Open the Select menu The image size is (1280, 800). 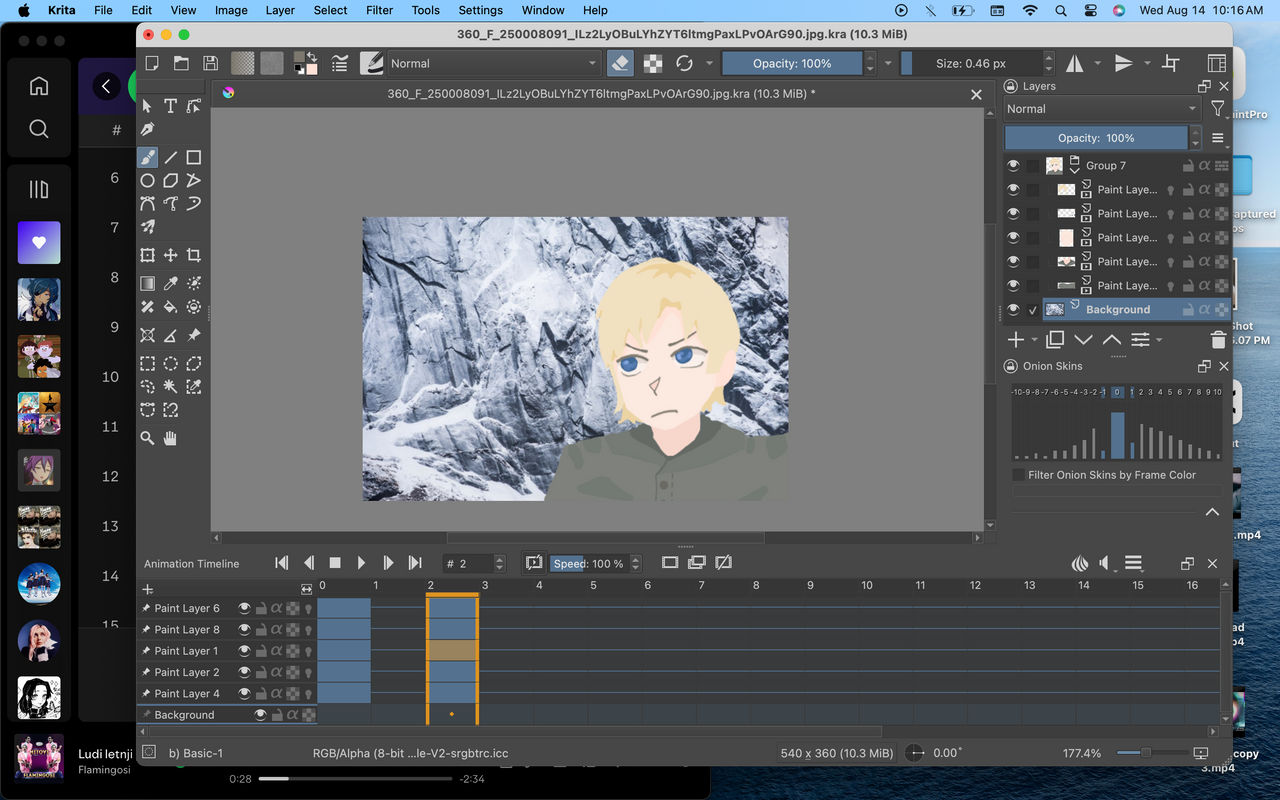point(330,10)
